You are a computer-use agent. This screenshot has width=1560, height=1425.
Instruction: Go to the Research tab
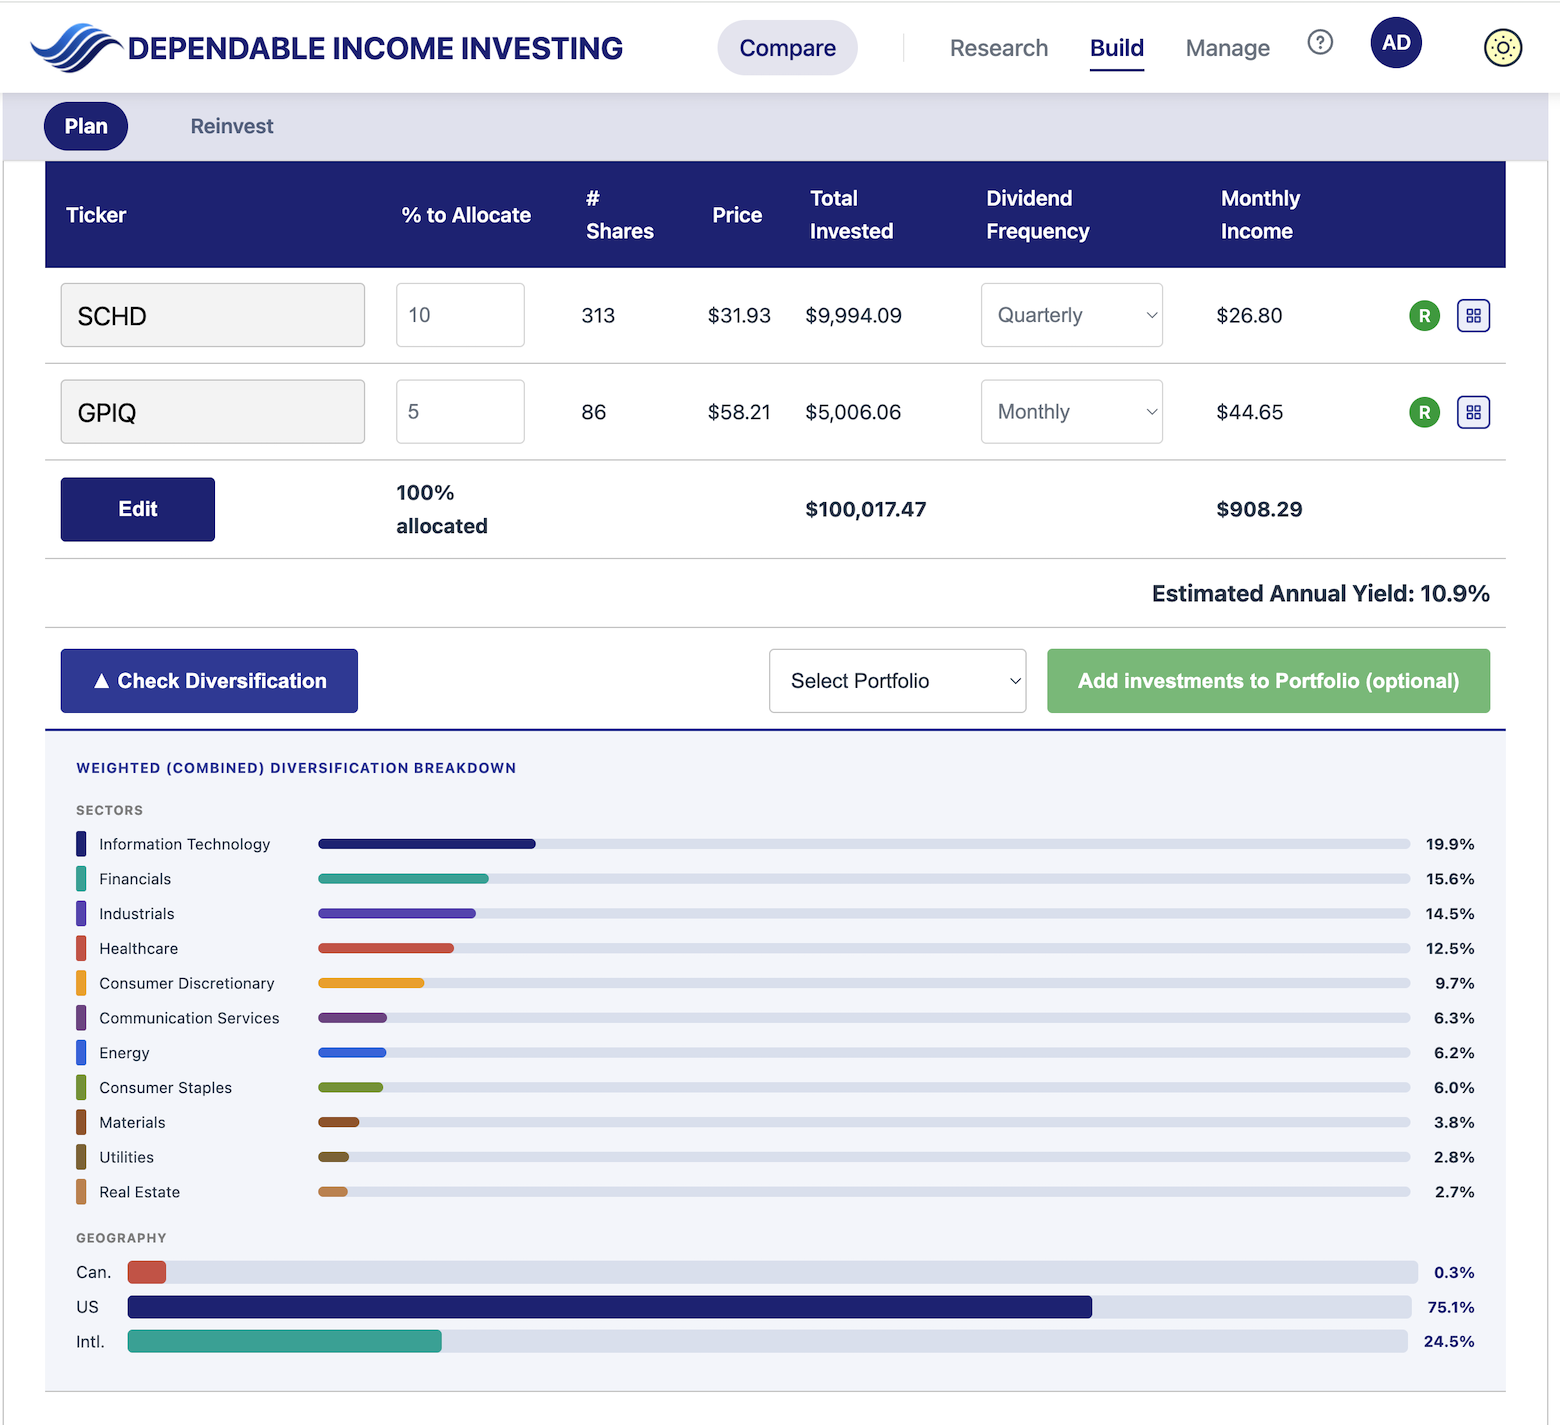(998, 48)
